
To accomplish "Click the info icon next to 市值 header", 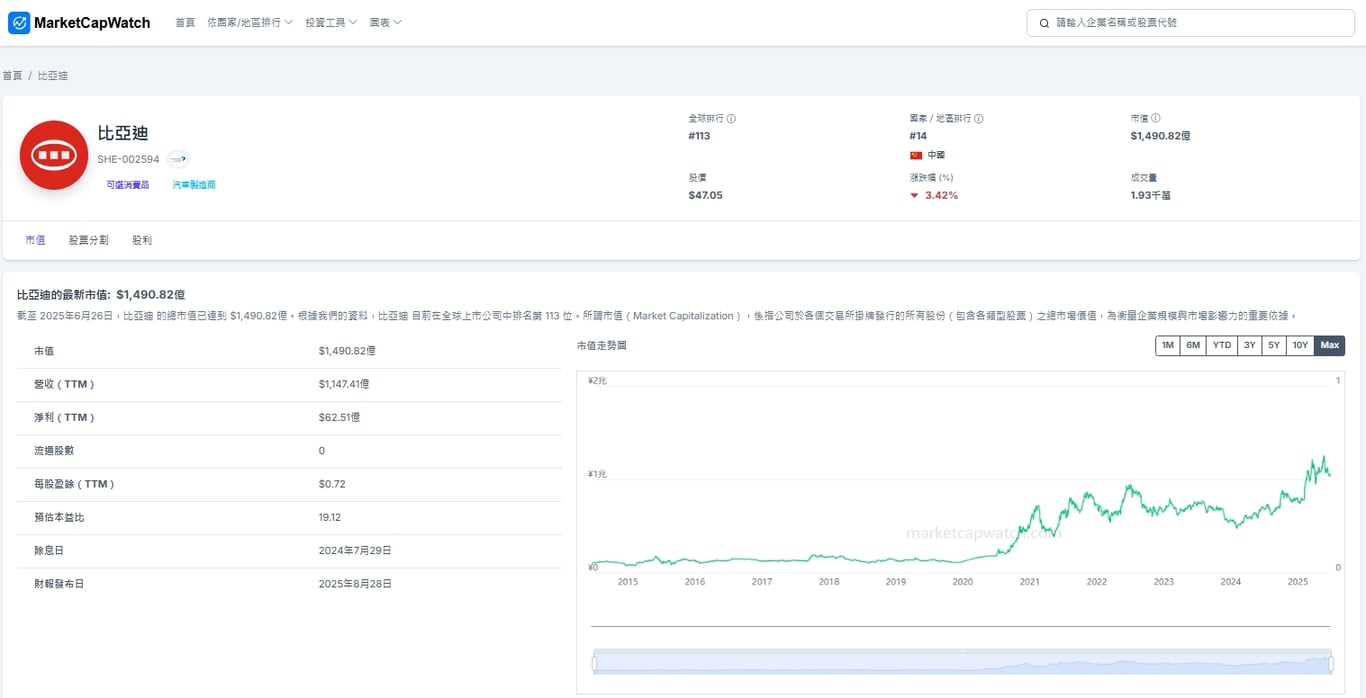I will [1155, 118].
